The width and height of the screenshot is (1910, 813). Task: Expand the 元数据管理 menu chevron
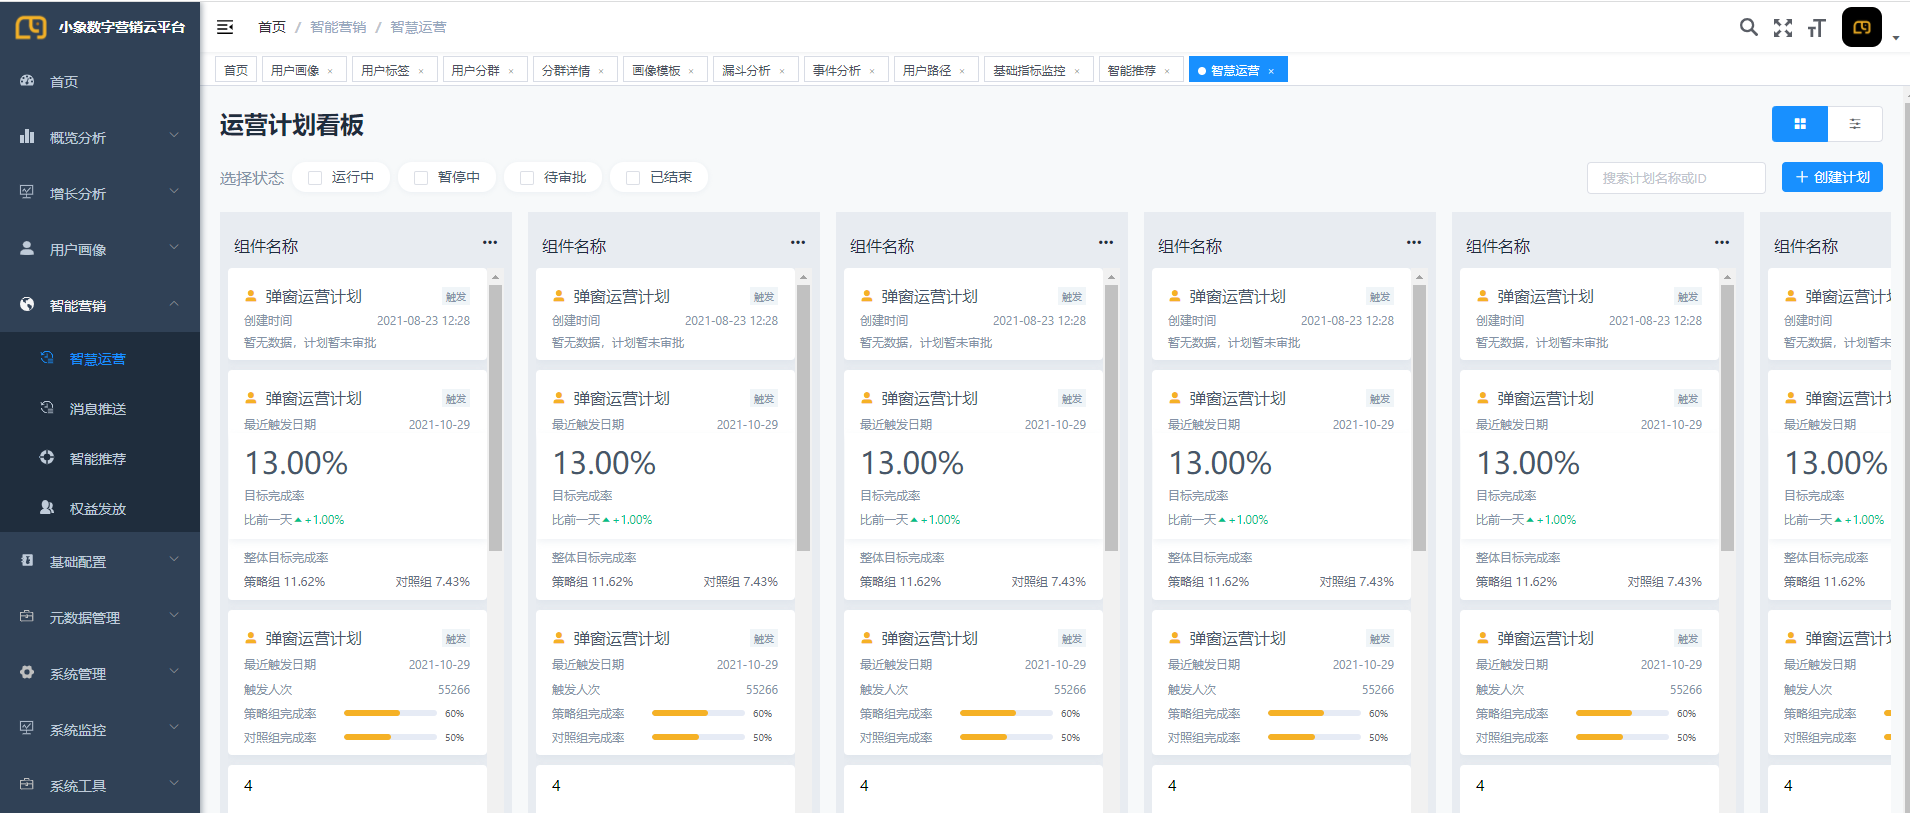[174, 616]
